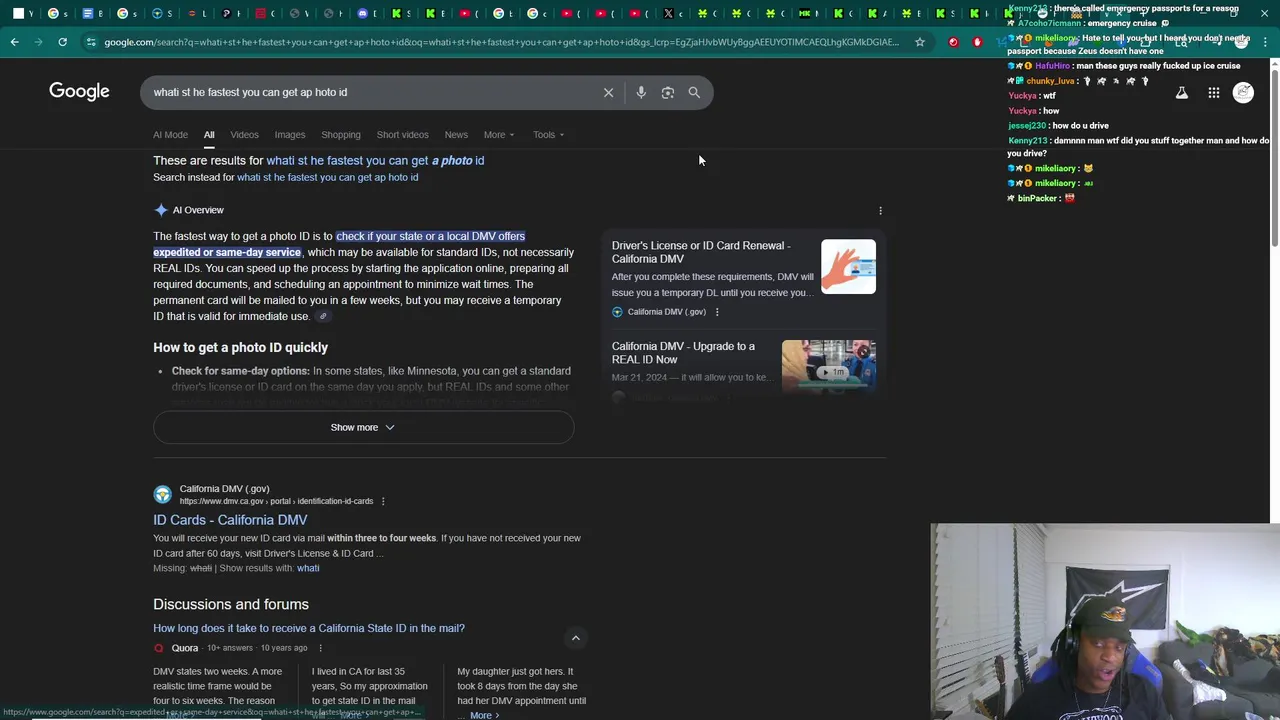
Task: Click the hand holding ID card thumbnail
Action: (848, 267)
